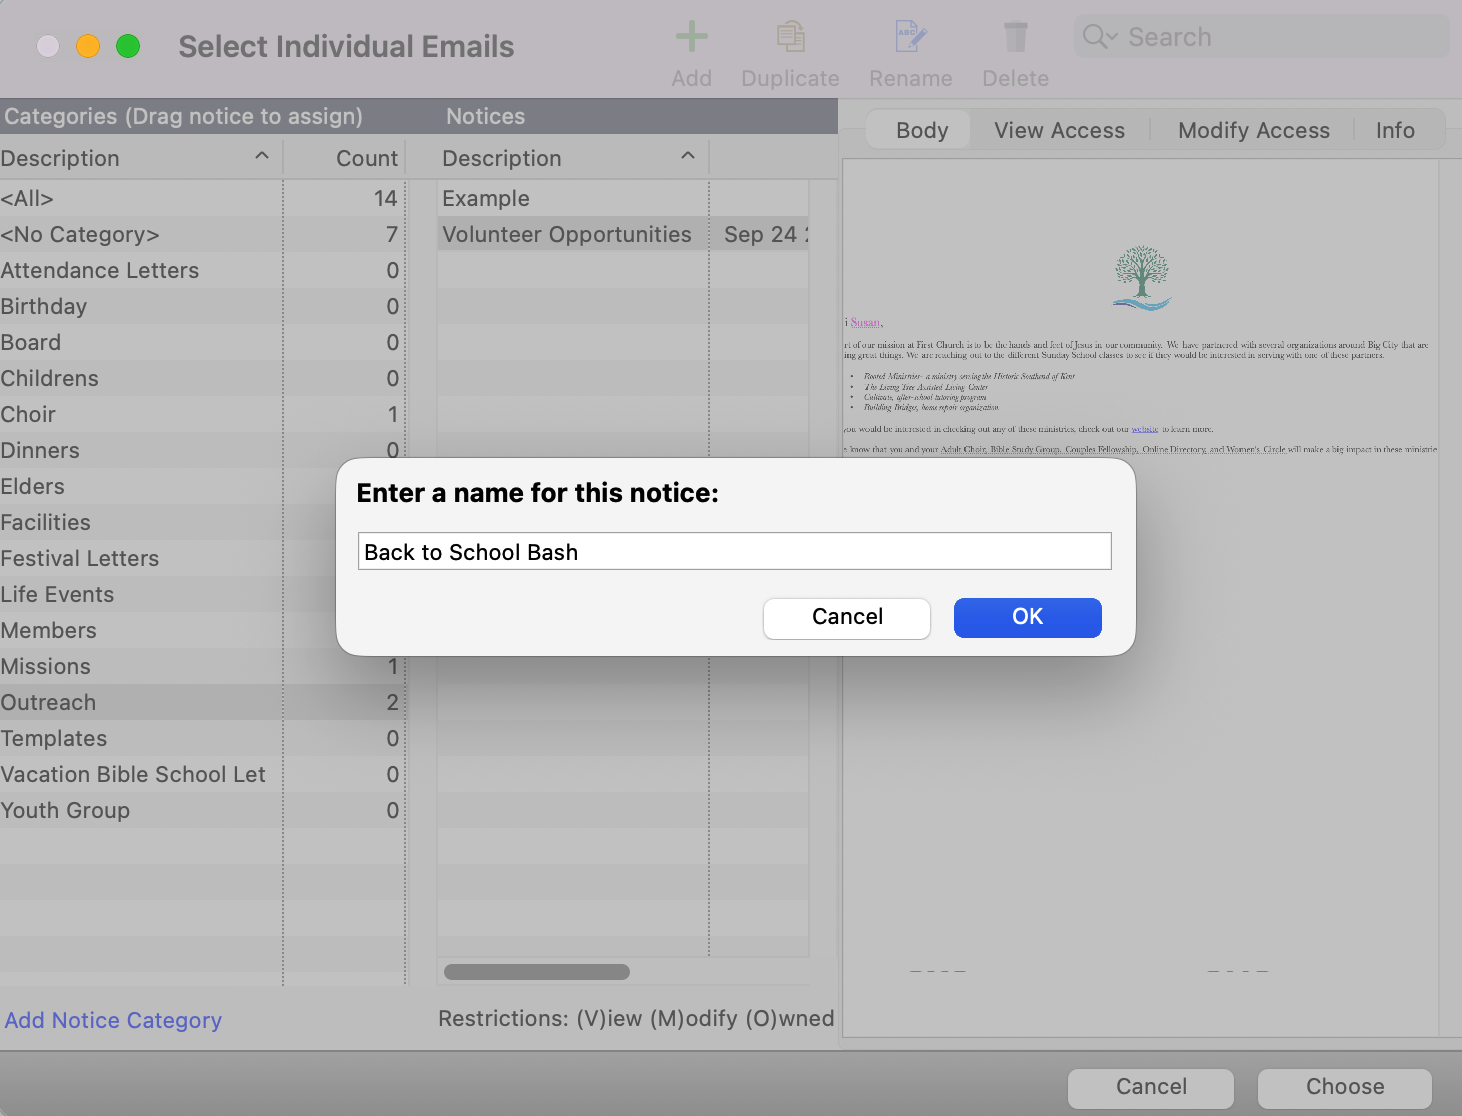Click the notices horizontal scrollbar

[537, 972]
